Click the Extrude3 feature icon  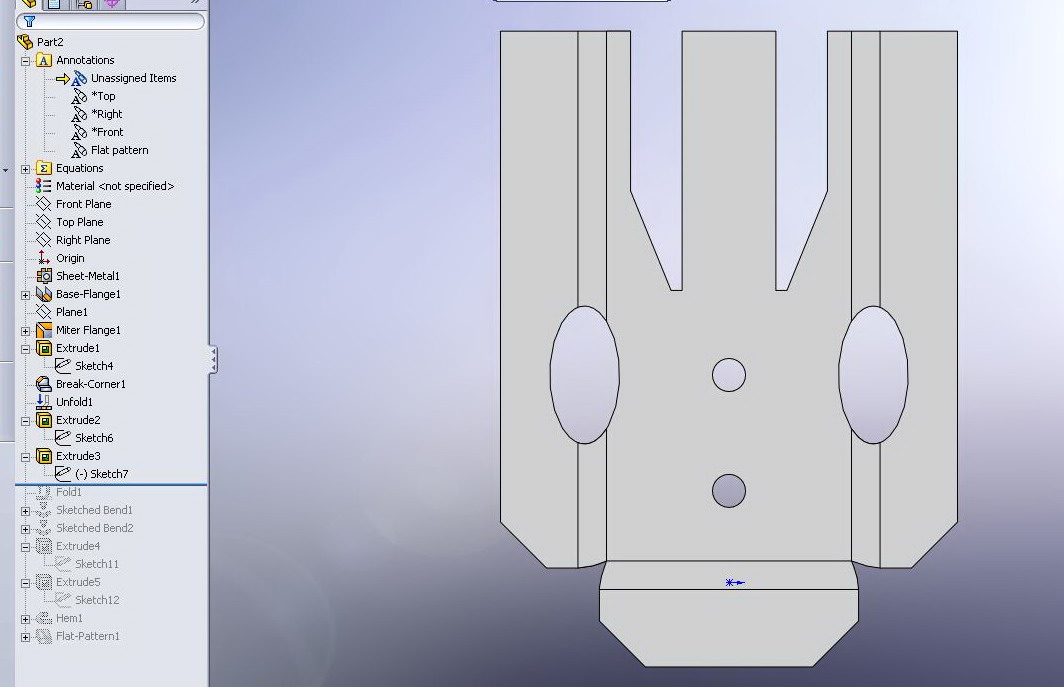click(x=43, y=456)
